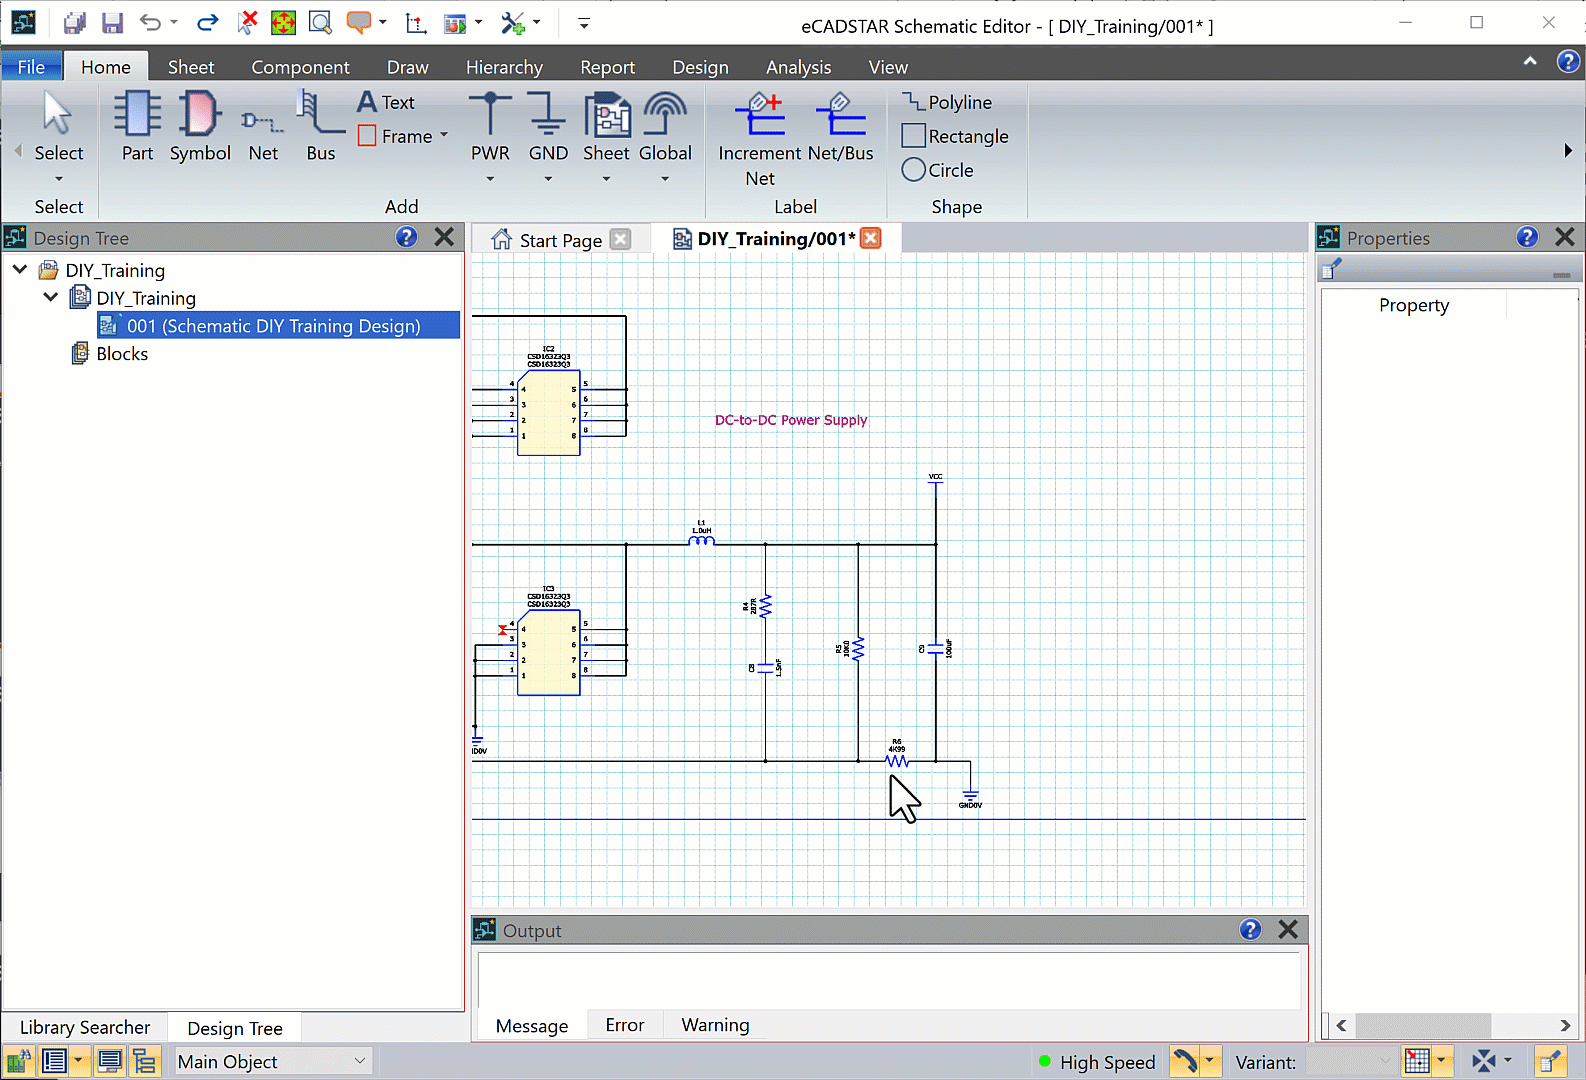The width and height of the screenshot is (1586, 1080).
Task: Click the Symbol tool icon
Action: coord(200,125)
